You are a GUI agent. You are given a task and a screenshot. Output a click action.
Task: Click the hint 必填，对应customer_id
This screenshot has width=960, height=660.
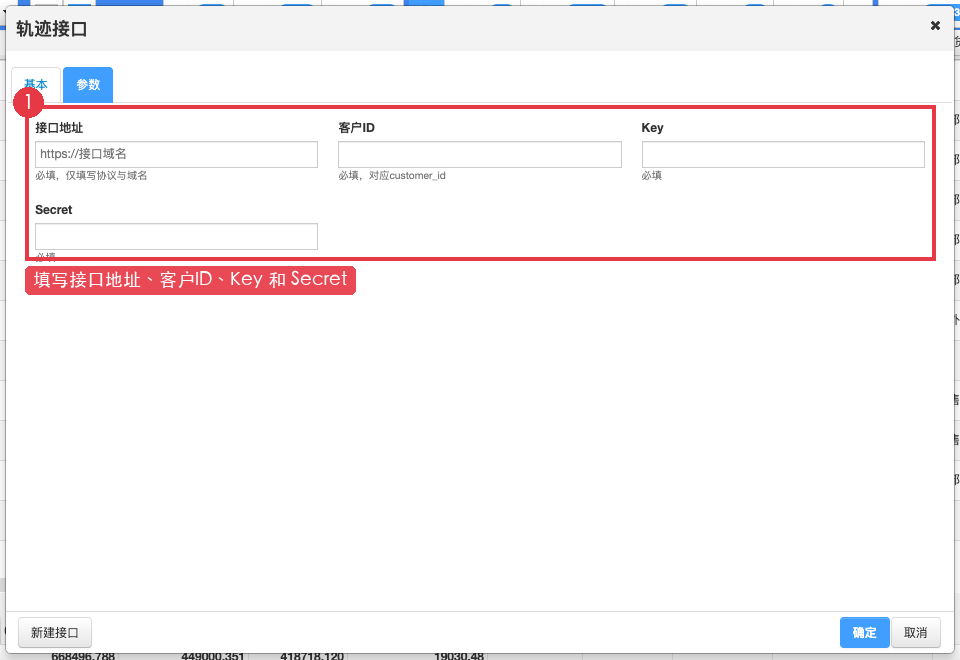392,176
